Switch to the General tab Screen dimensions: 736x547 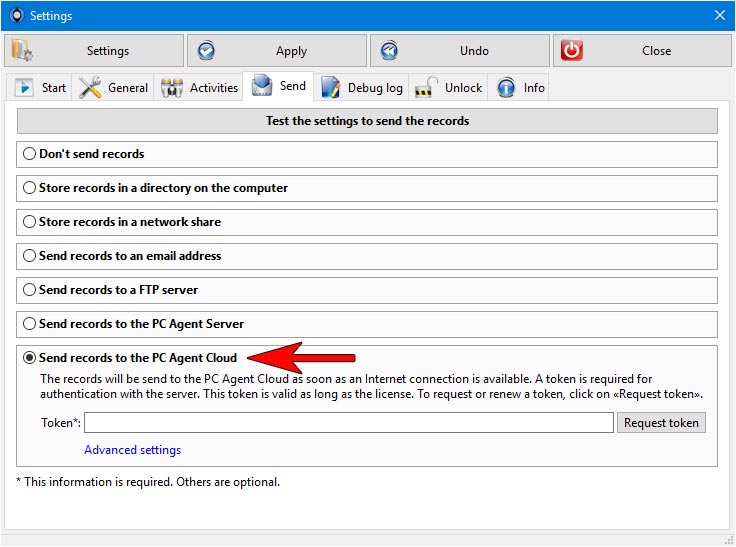coord(113,87)
